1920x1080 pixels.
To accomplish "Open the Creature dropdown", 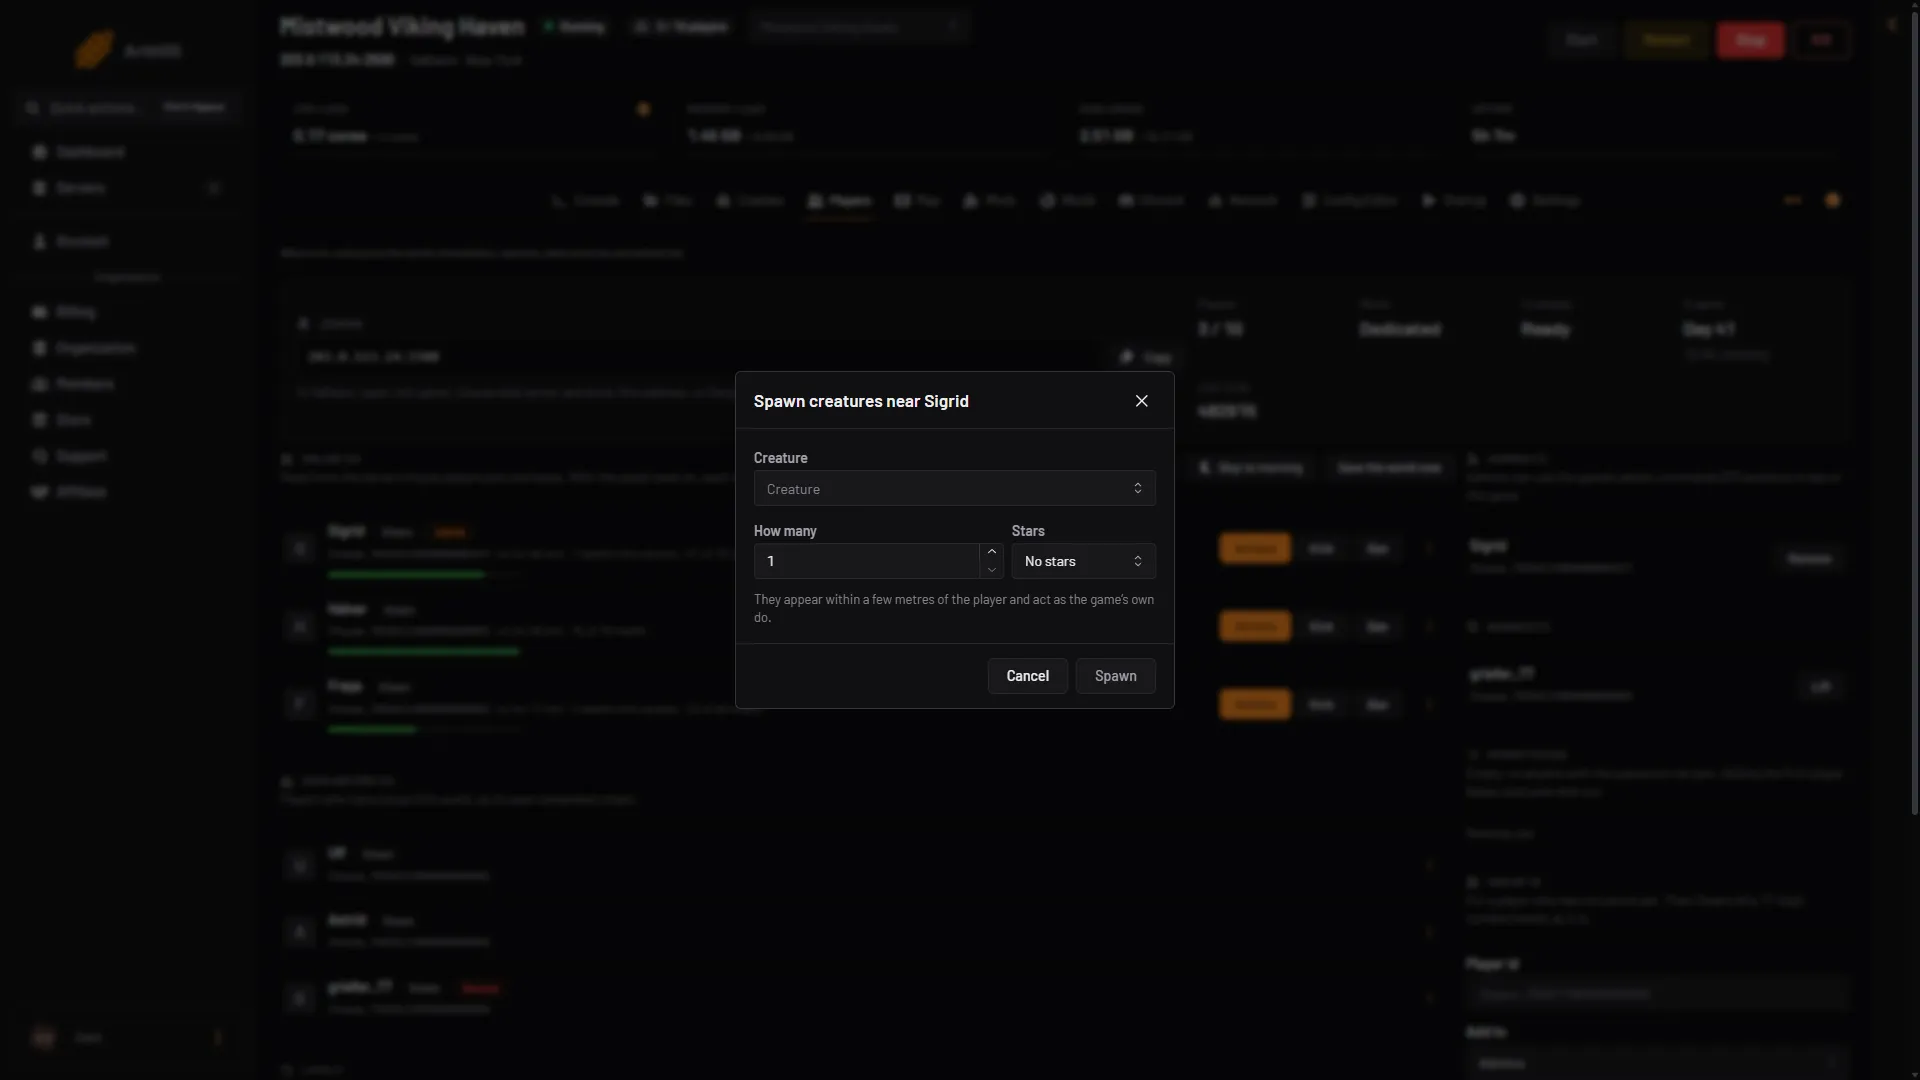I will (x=954, y=489).
